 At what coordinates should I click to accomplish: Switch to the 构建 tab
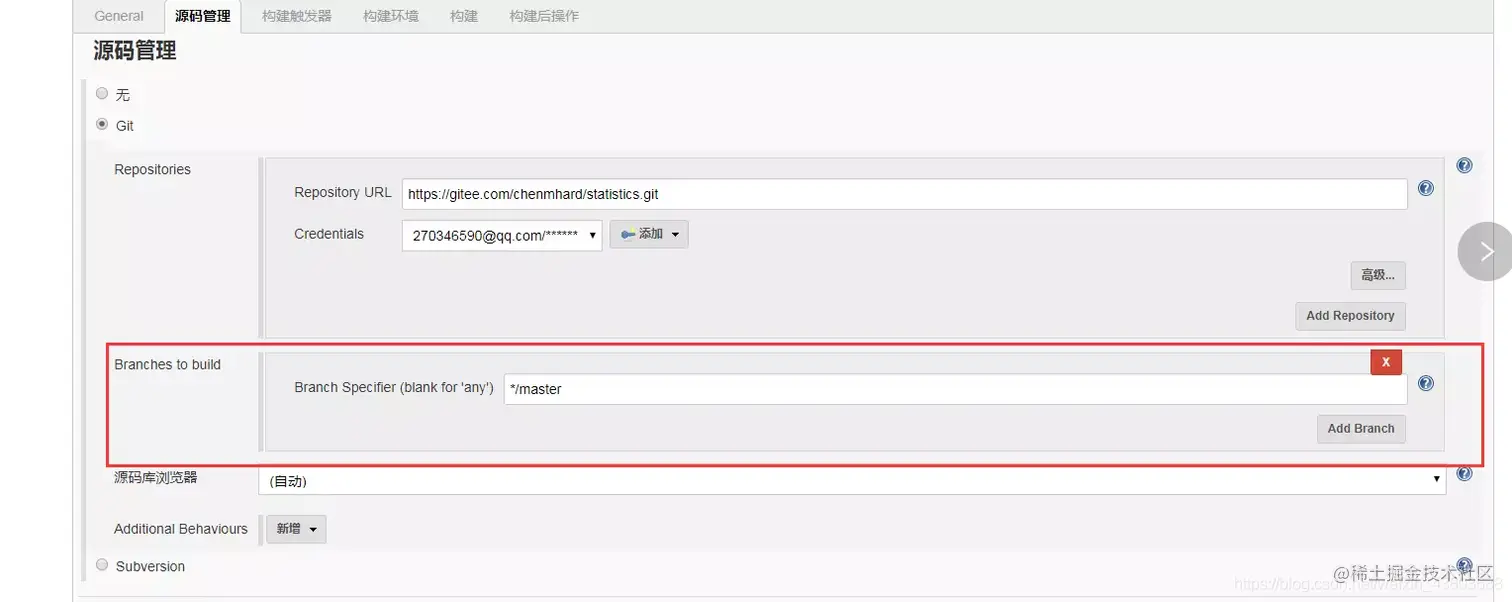[x=464, y=16]
